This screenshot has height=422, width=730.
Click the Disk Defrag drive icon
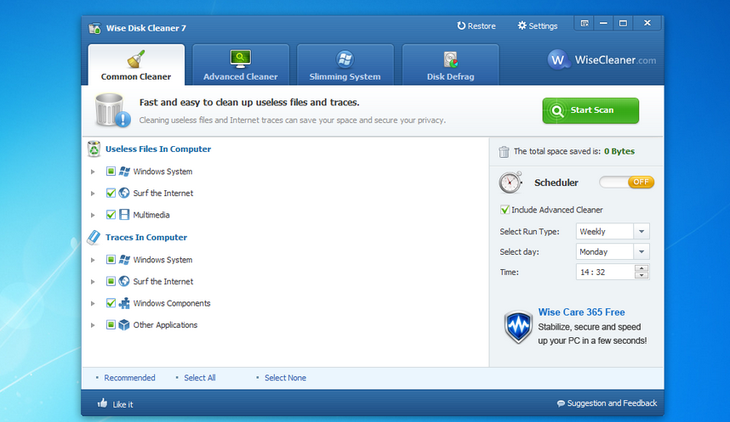point(451,60)
